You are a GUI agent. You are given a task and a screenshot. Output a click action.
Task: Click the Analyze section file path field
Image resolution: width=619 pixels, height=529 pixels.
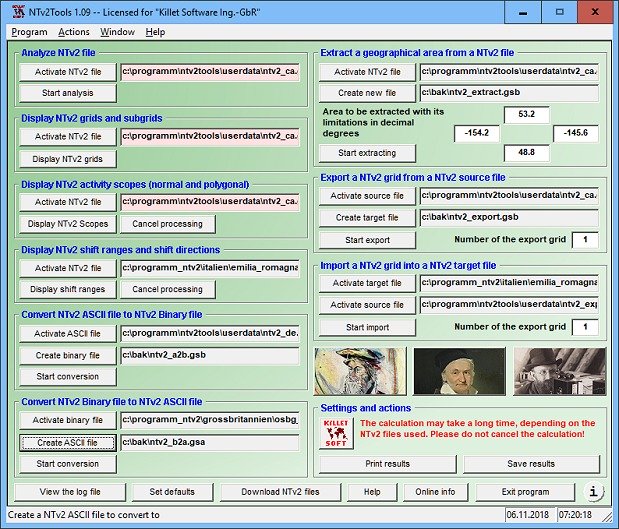click(x=210, y=72)
